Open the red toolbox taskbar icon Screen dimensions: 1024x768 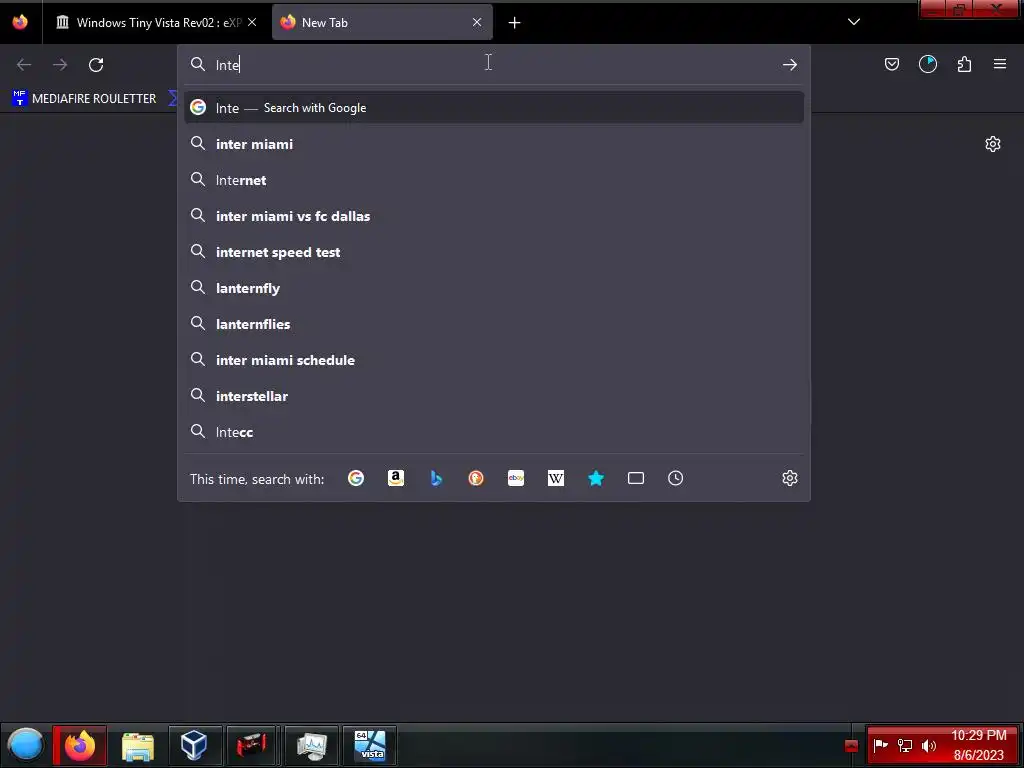click(x=251, y=745)
